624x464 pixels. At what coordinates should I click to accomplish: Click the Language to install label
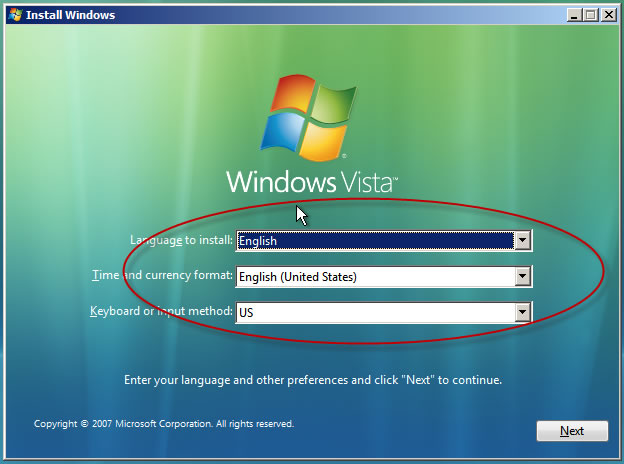[181, 240]
